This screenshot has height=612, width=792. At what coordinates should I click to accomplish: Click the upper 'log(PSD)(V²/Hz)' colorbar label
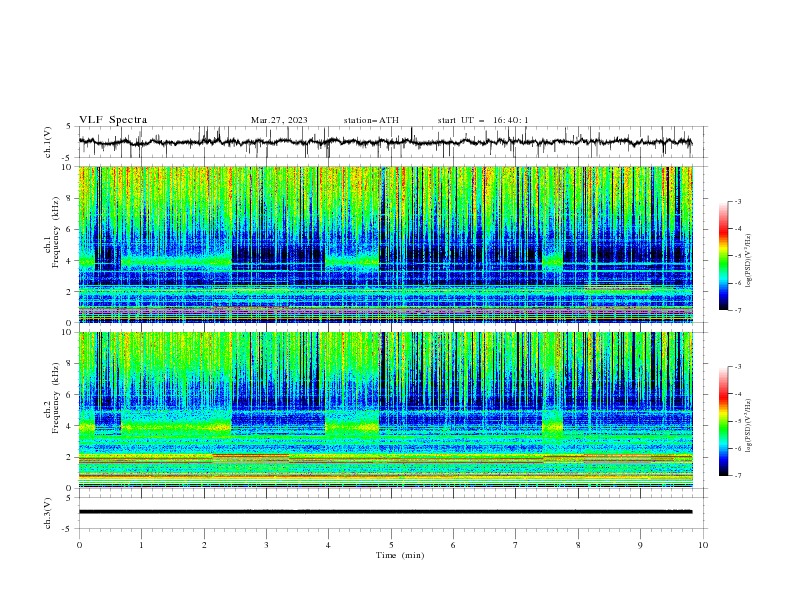click(x=749, y=261)
